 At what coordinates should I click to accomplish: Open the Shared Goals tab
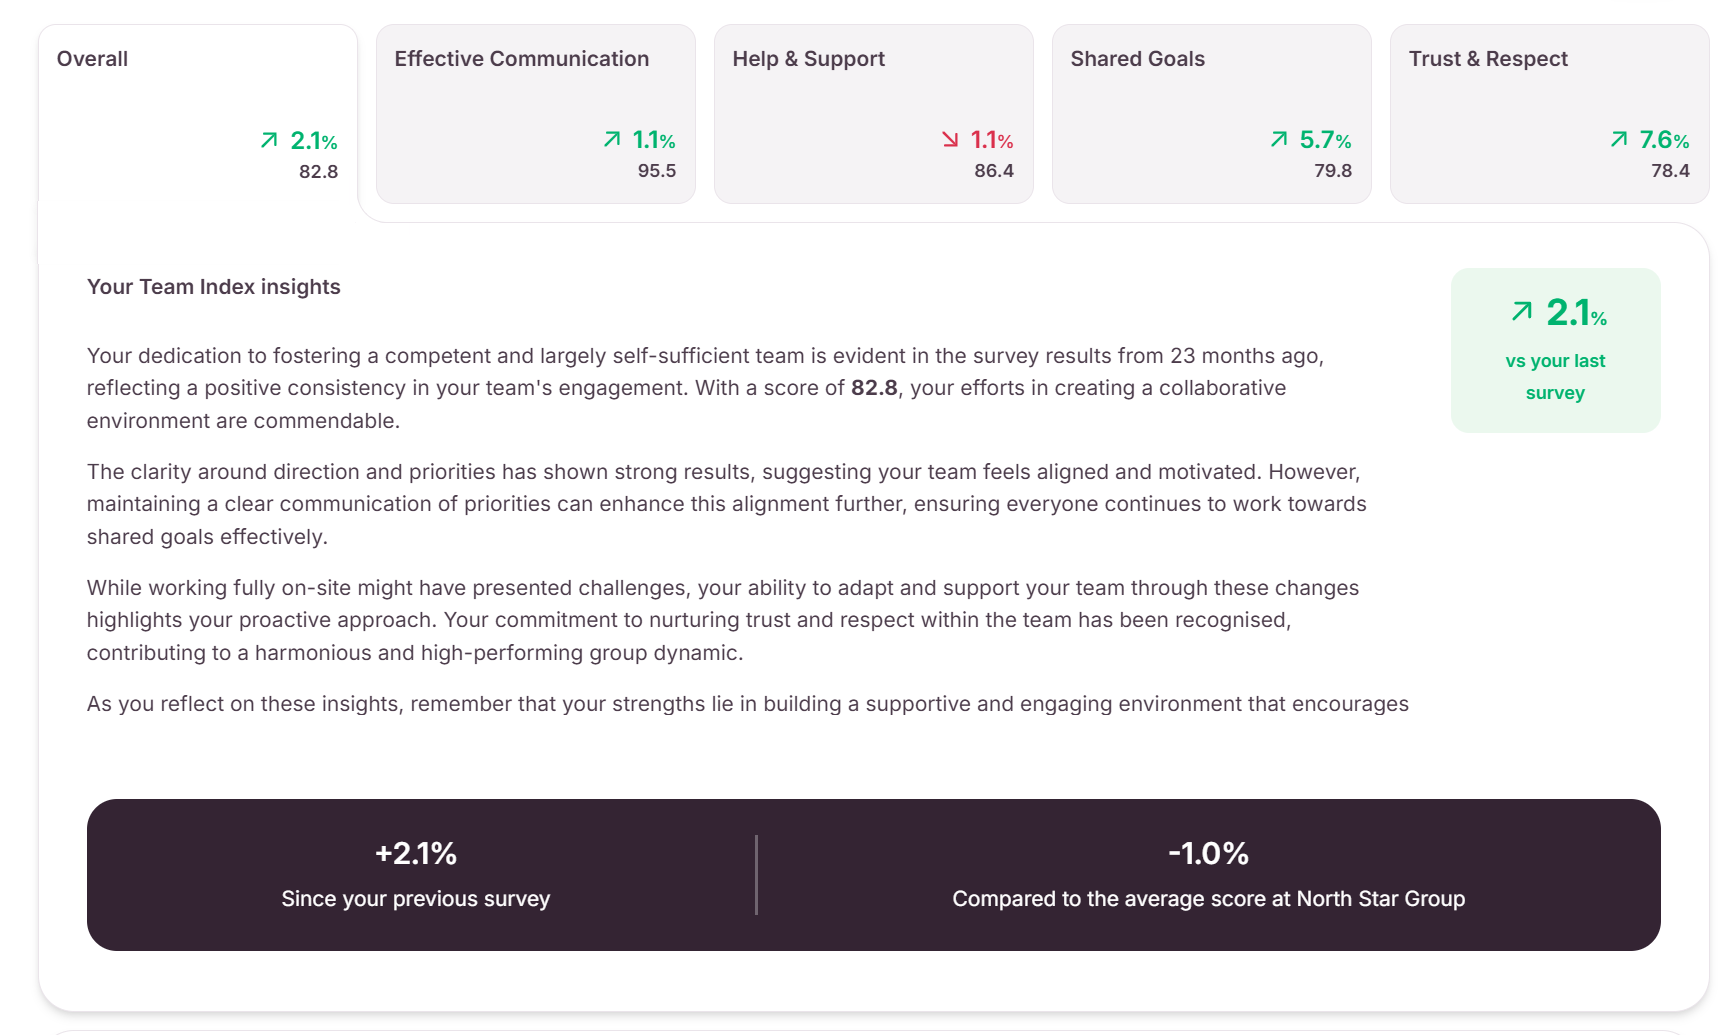[1212, 114]
